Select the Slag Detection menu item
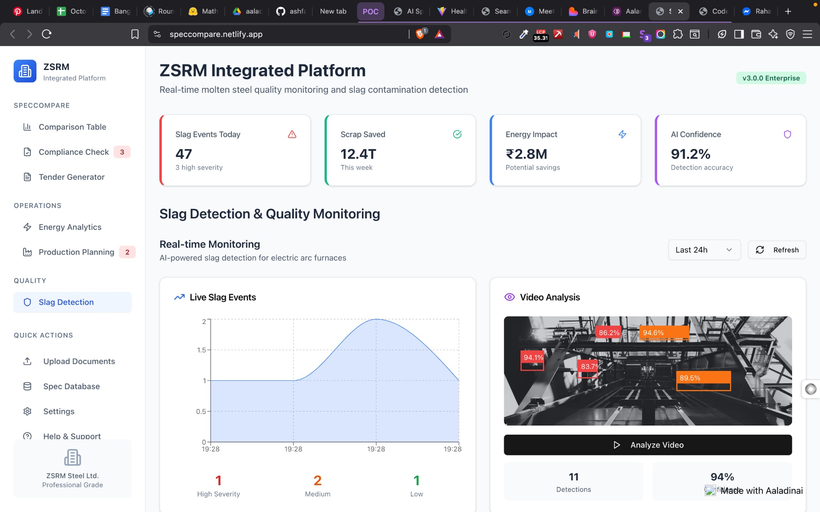The width and height of the screenshot is (820, 512). [x=72, y=302]
